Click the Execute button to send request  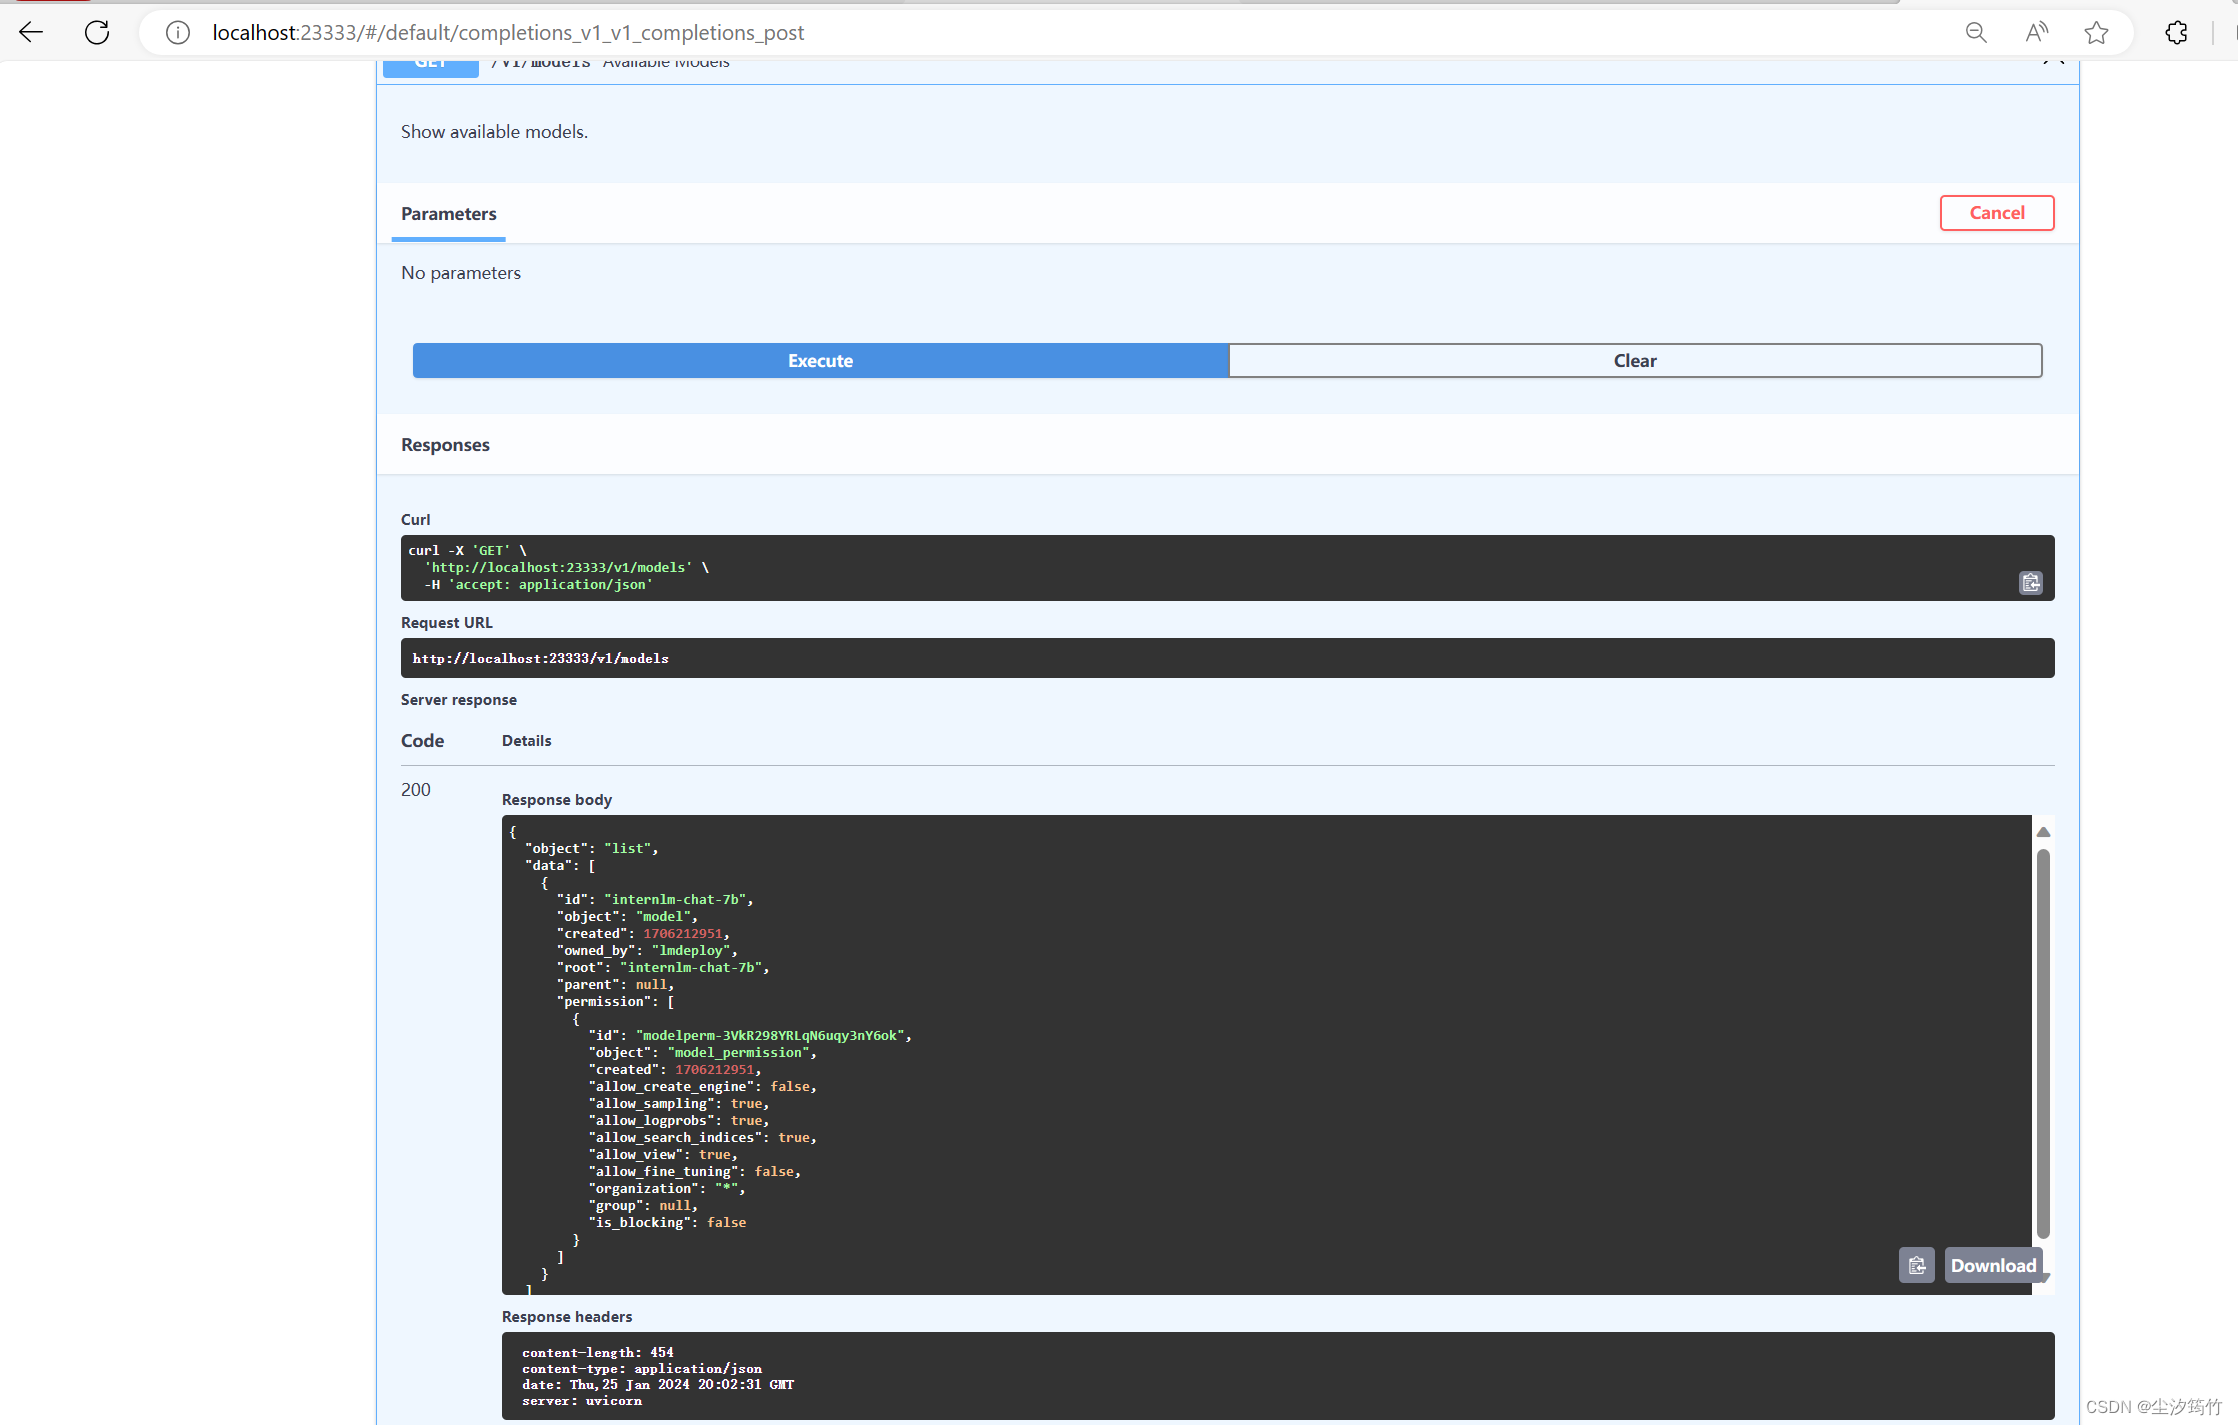coord(819,360)
